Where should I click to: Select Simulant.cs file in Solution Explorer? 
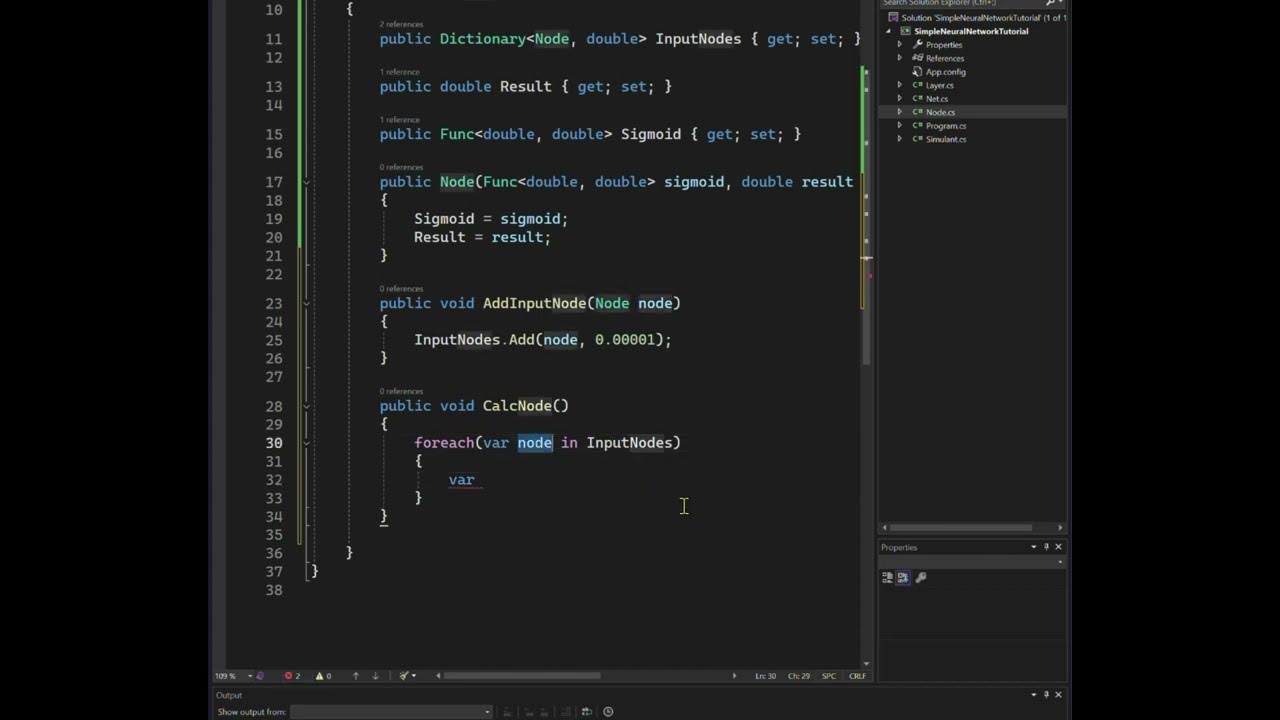click(x=945, y=139)
